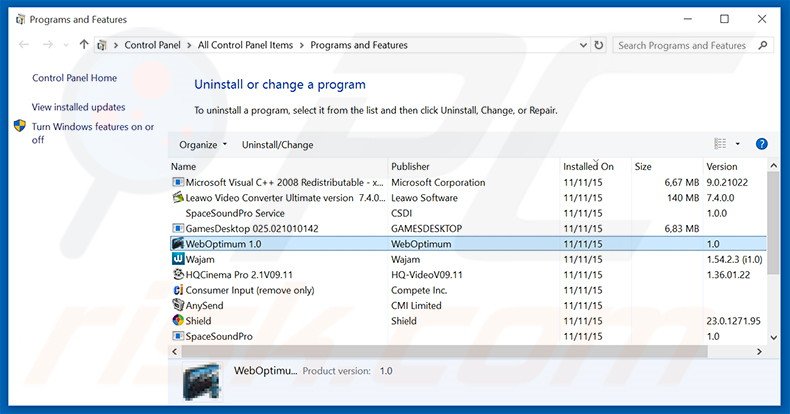Click the WebOptimum 1.0 list icon
This screenshot has width=790, height=414.
point(178,244)
